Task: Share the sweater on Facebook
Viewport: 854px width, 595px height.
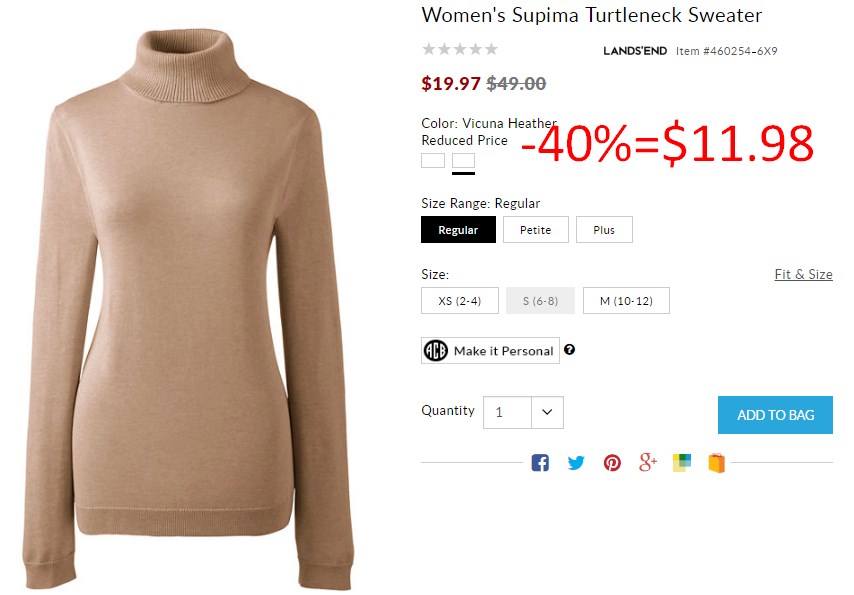Action: coord(540,463)
